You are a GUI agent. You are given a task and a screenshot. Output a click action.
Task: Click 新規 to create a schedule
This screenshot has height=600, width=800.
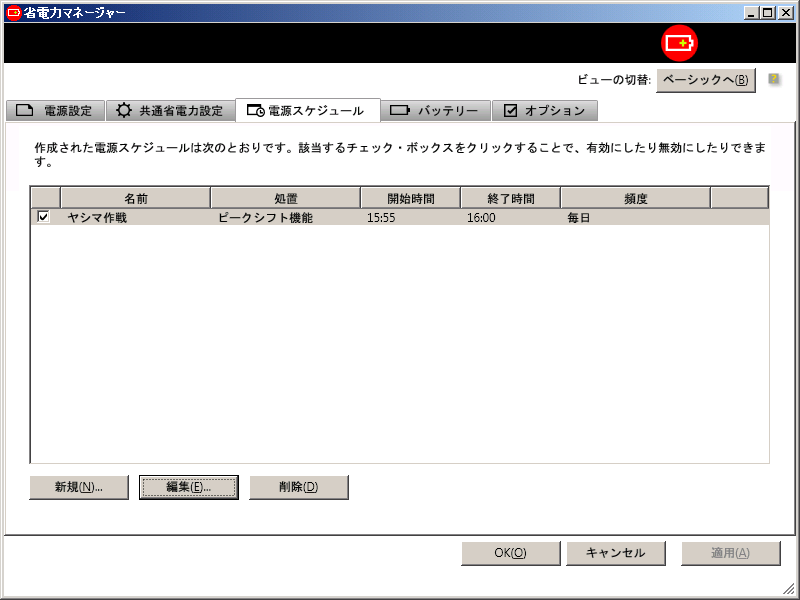click(79, 487)
